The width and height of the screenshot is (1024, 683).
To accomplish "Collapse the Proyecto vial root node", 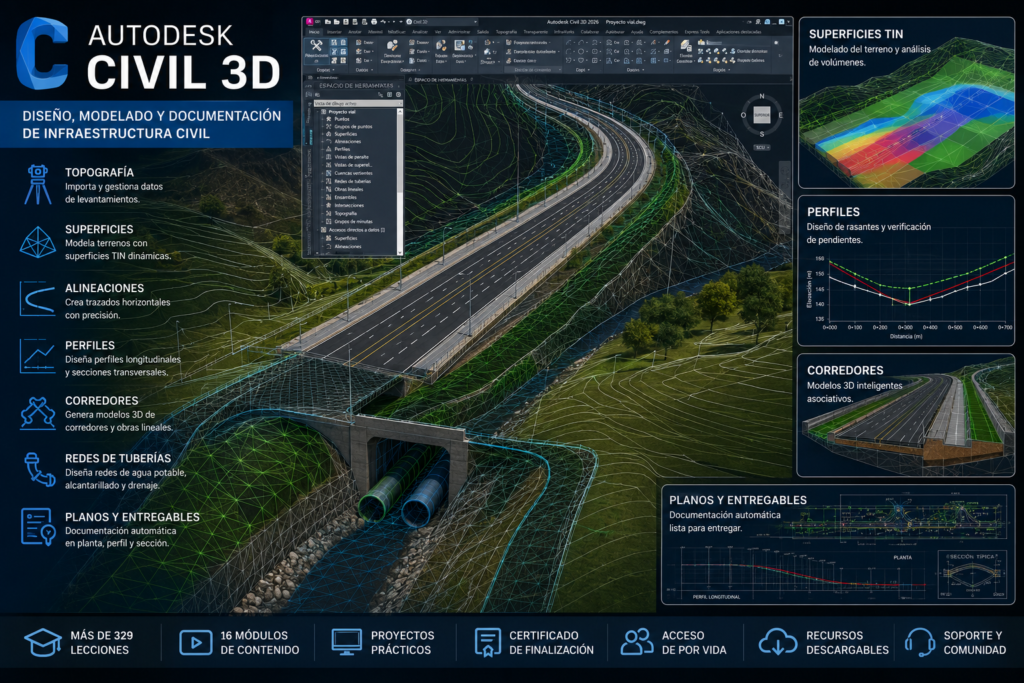I will [317, 112].
